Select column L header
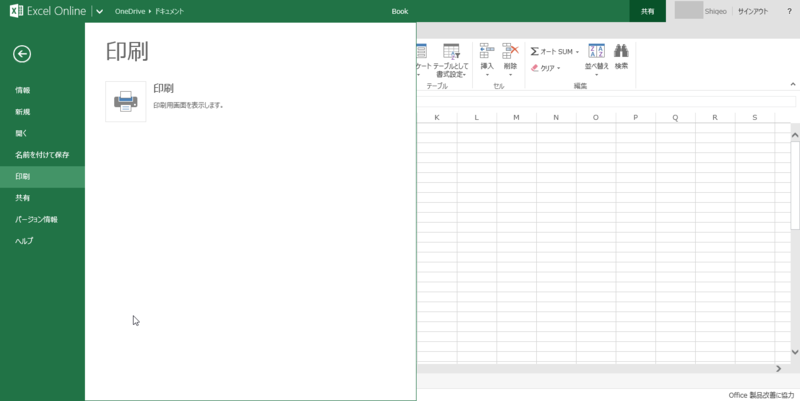This screenshot has width=800, height=401. coord(477,117)
